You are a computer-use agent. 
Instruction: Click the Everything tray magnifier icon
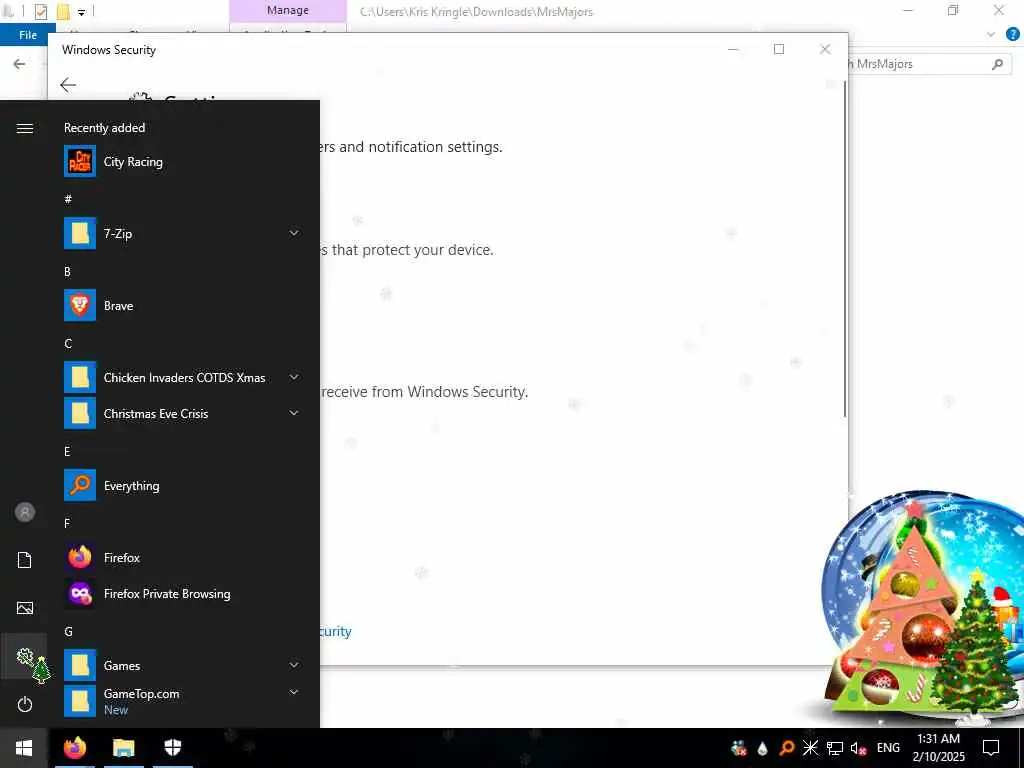(787, 748)
